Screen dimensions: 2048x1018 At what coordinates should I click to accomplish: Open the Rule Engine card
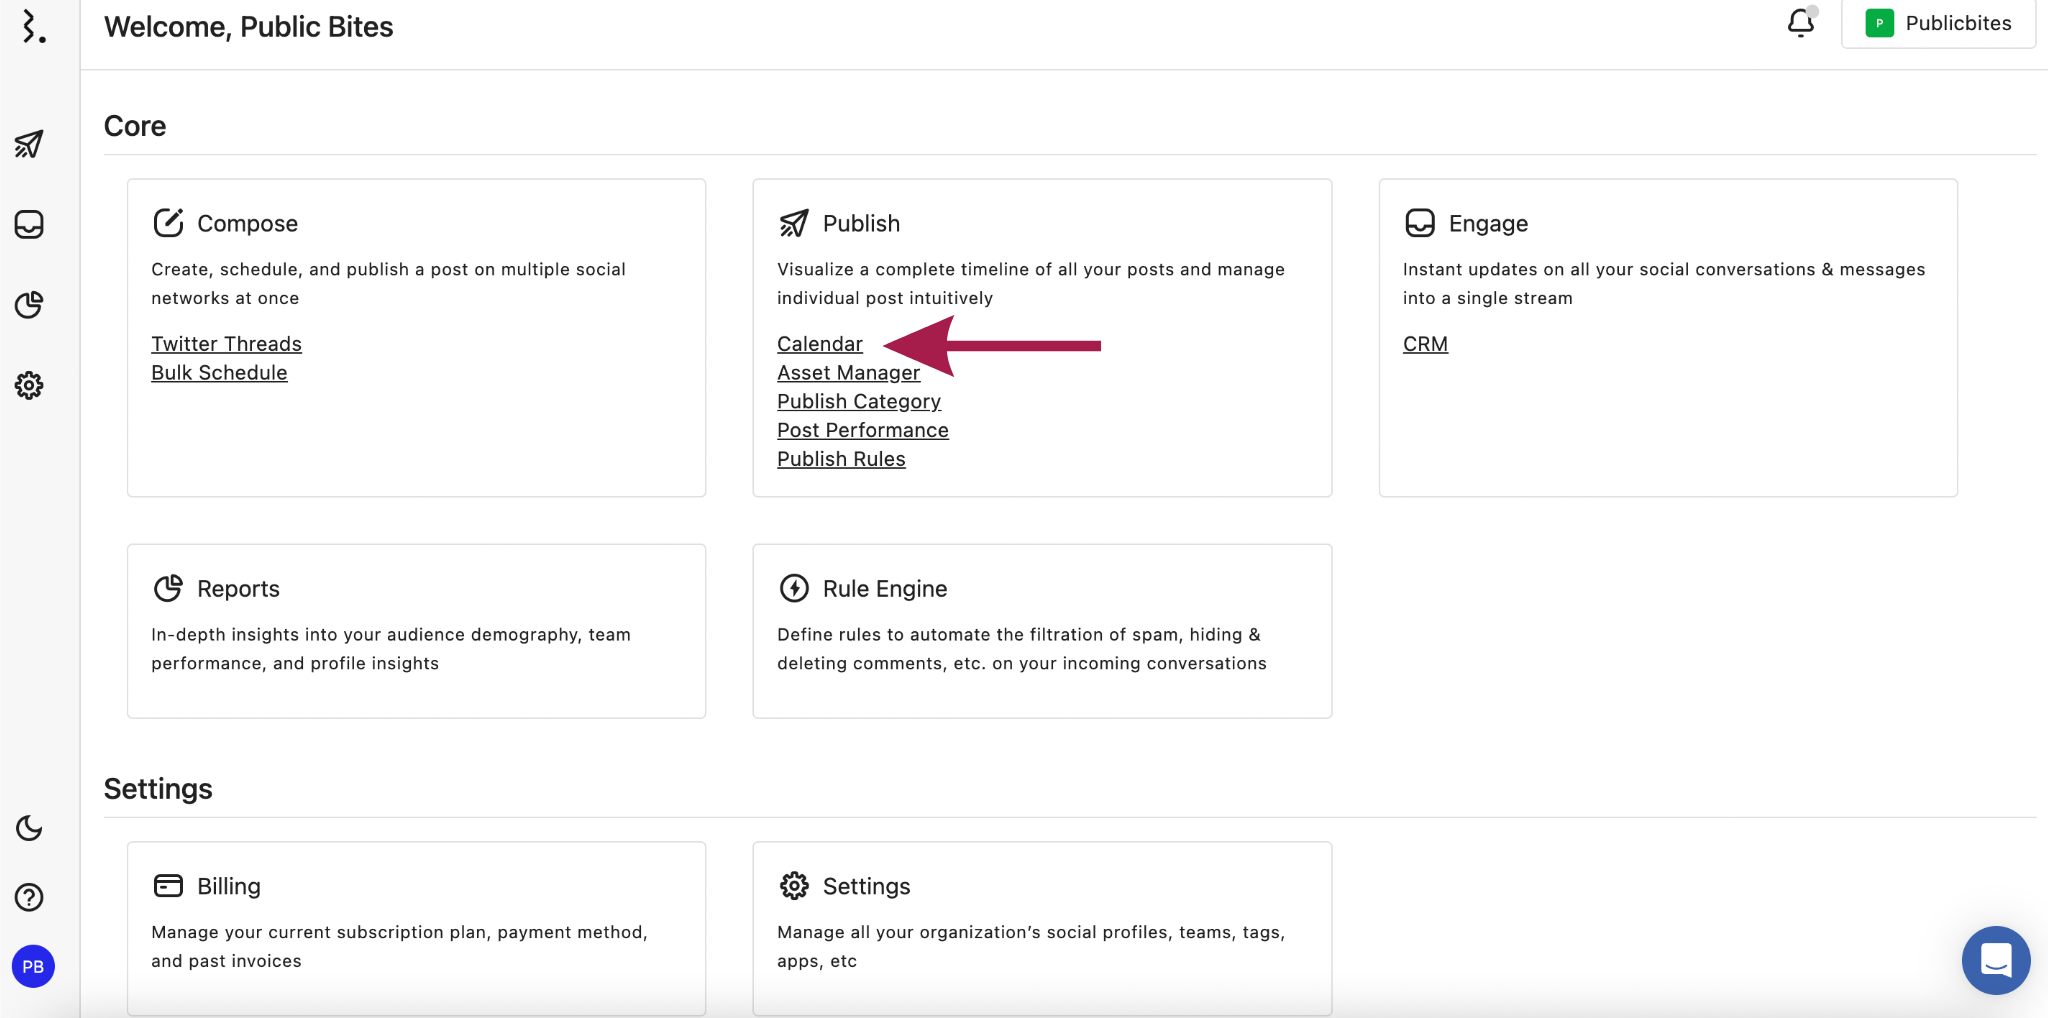[1041, 630]
